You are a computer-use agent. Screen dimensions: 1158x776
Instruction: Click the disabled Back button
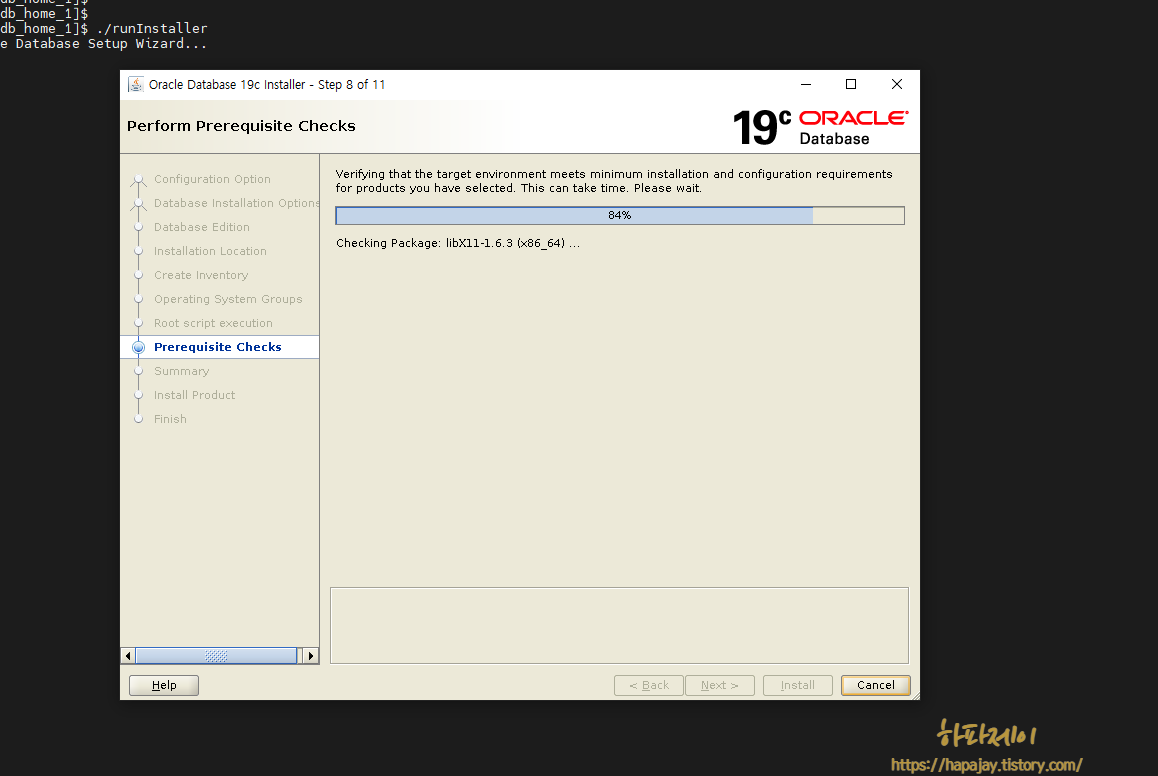(x=648, y=685)
